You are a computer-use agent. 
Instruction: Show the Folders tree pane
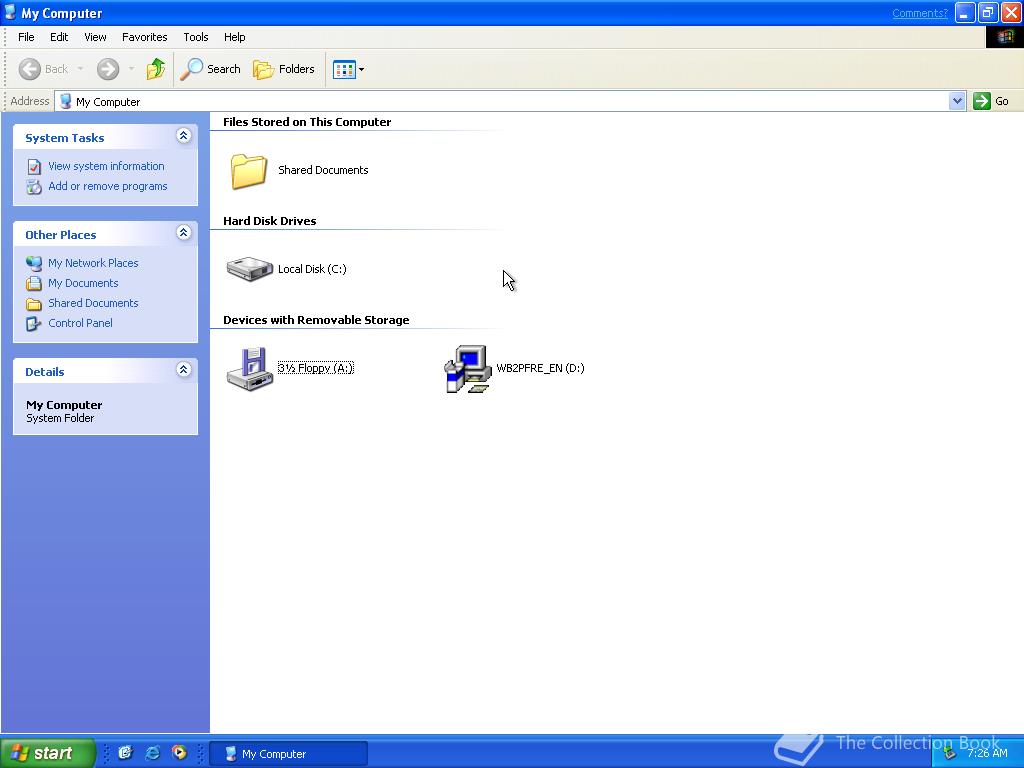[x=283, y=69]
